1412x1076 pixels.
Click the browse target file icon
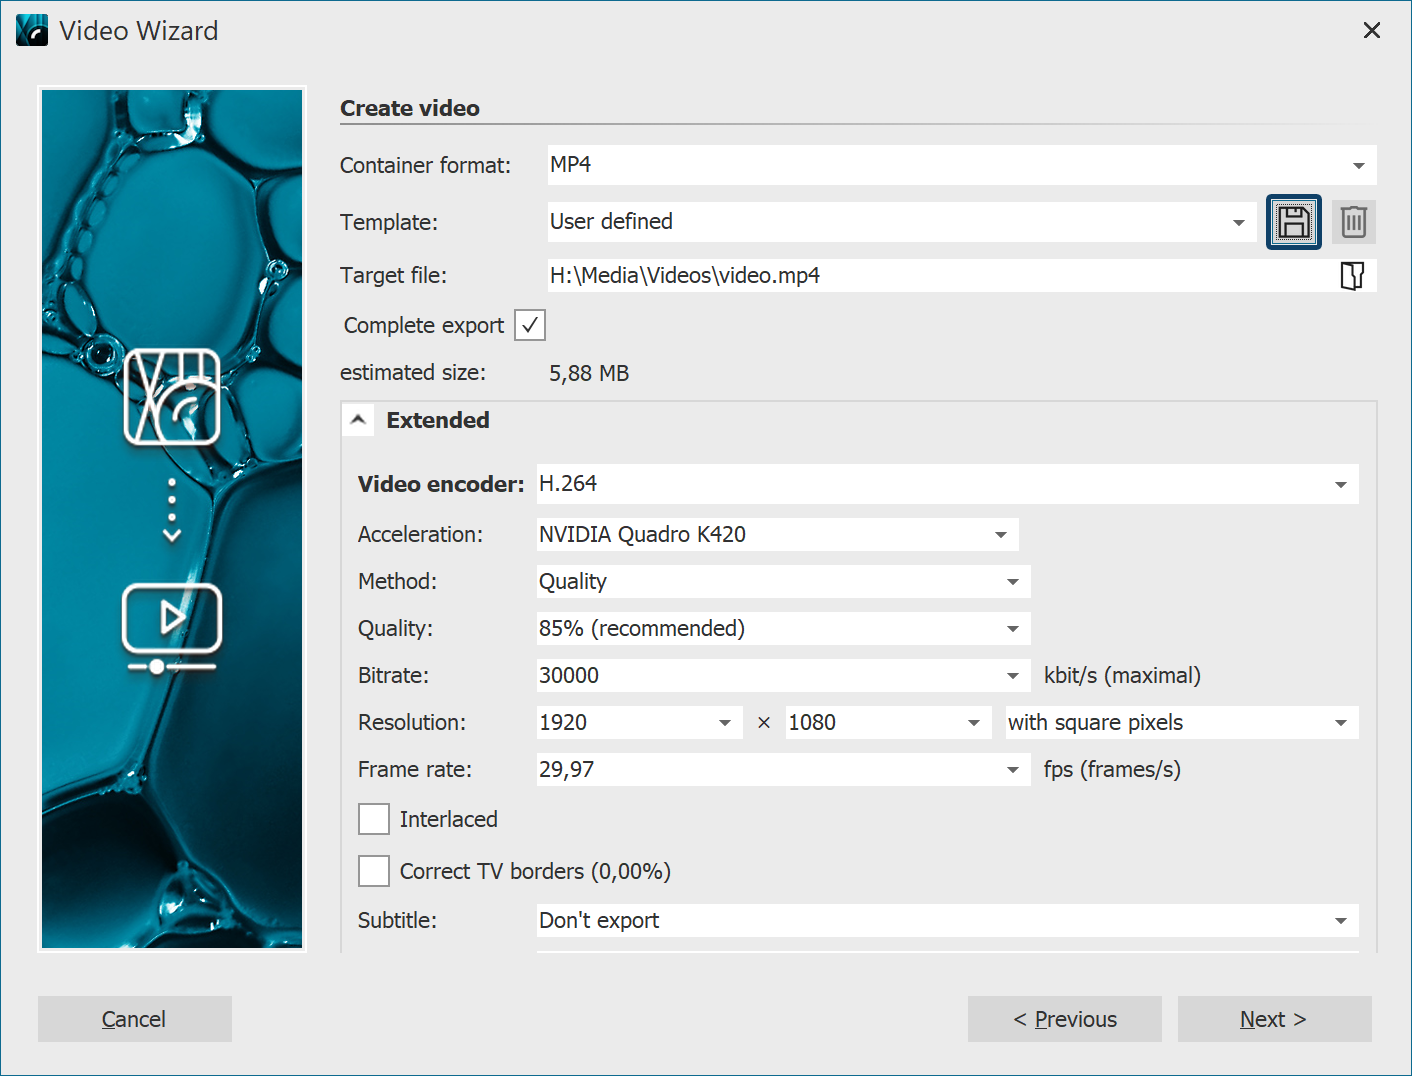pyautogui.click(x=1352, y=276)
